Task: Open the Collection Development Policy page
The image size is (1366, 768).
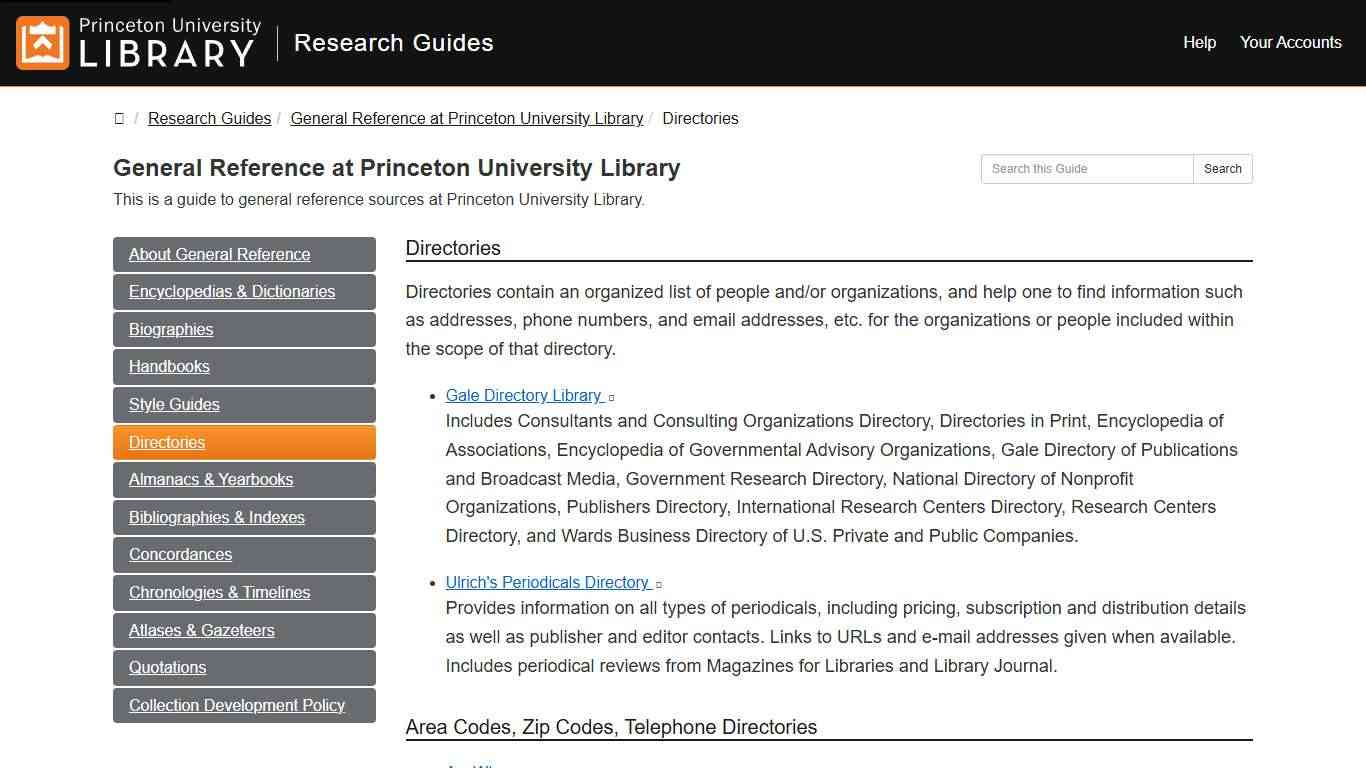Action: click(237, 705)
